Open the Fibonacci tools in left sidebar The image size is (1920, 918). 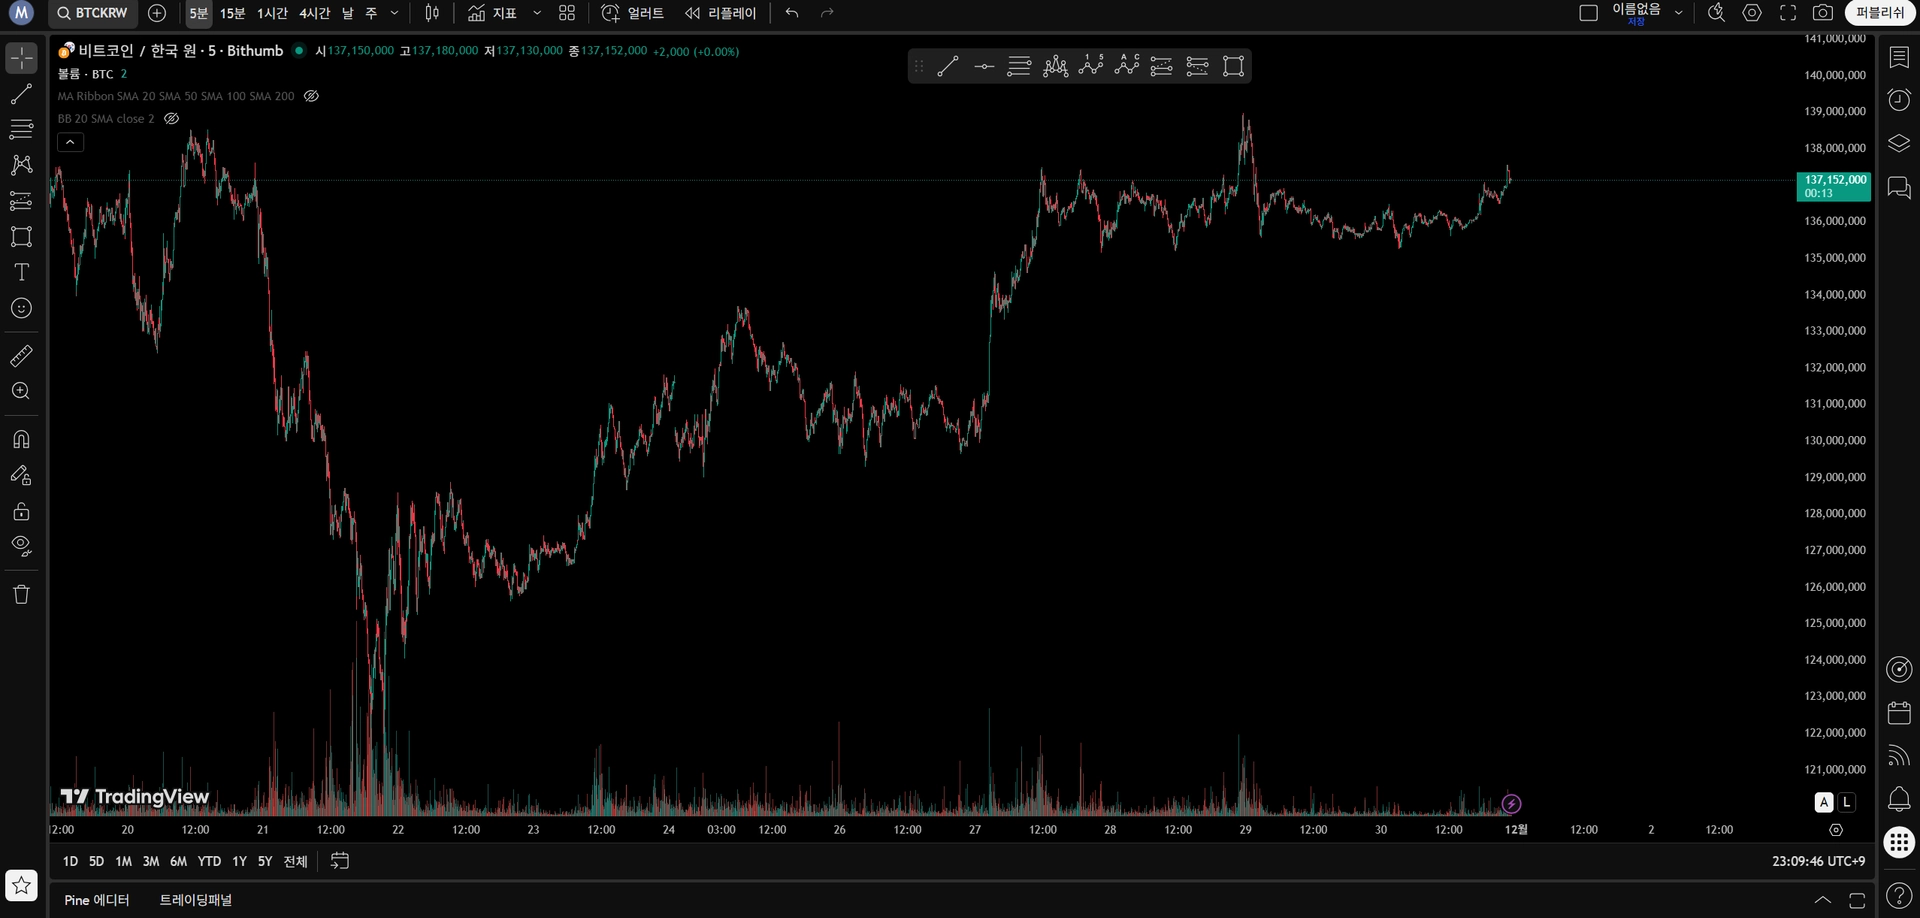point(21,129)
